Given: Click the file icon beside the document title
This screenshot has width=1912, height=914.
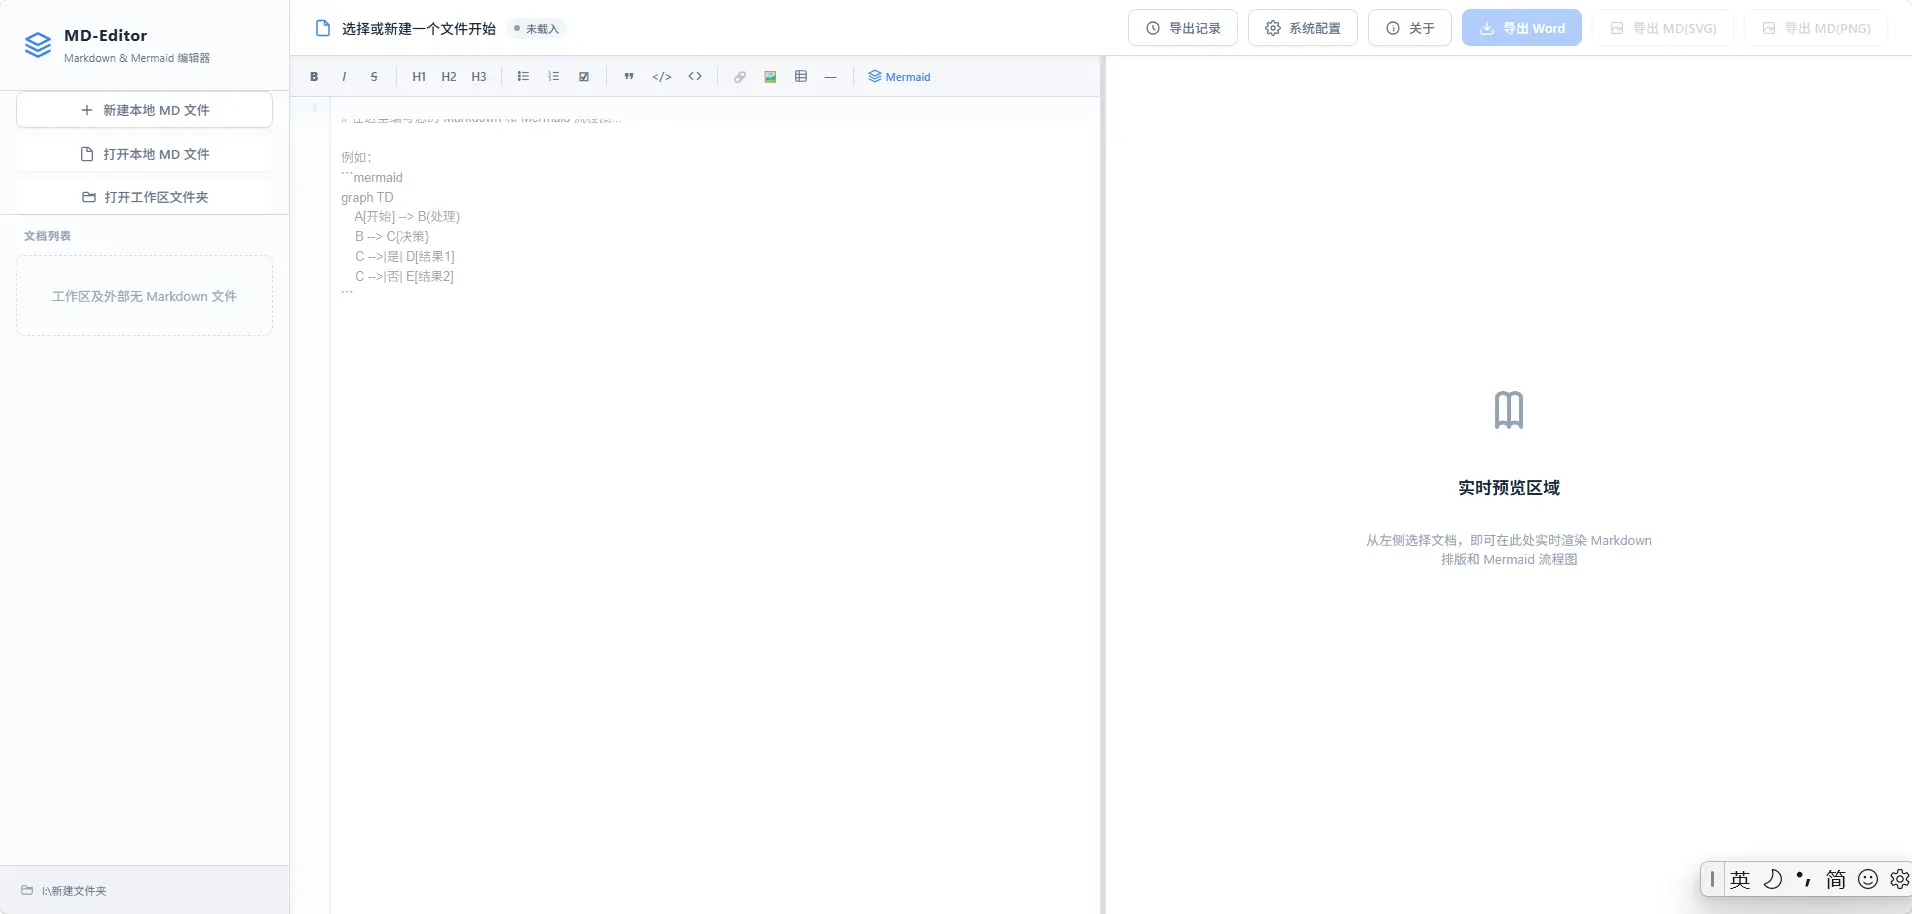Looking at the screenshot, I should point(322,28).
